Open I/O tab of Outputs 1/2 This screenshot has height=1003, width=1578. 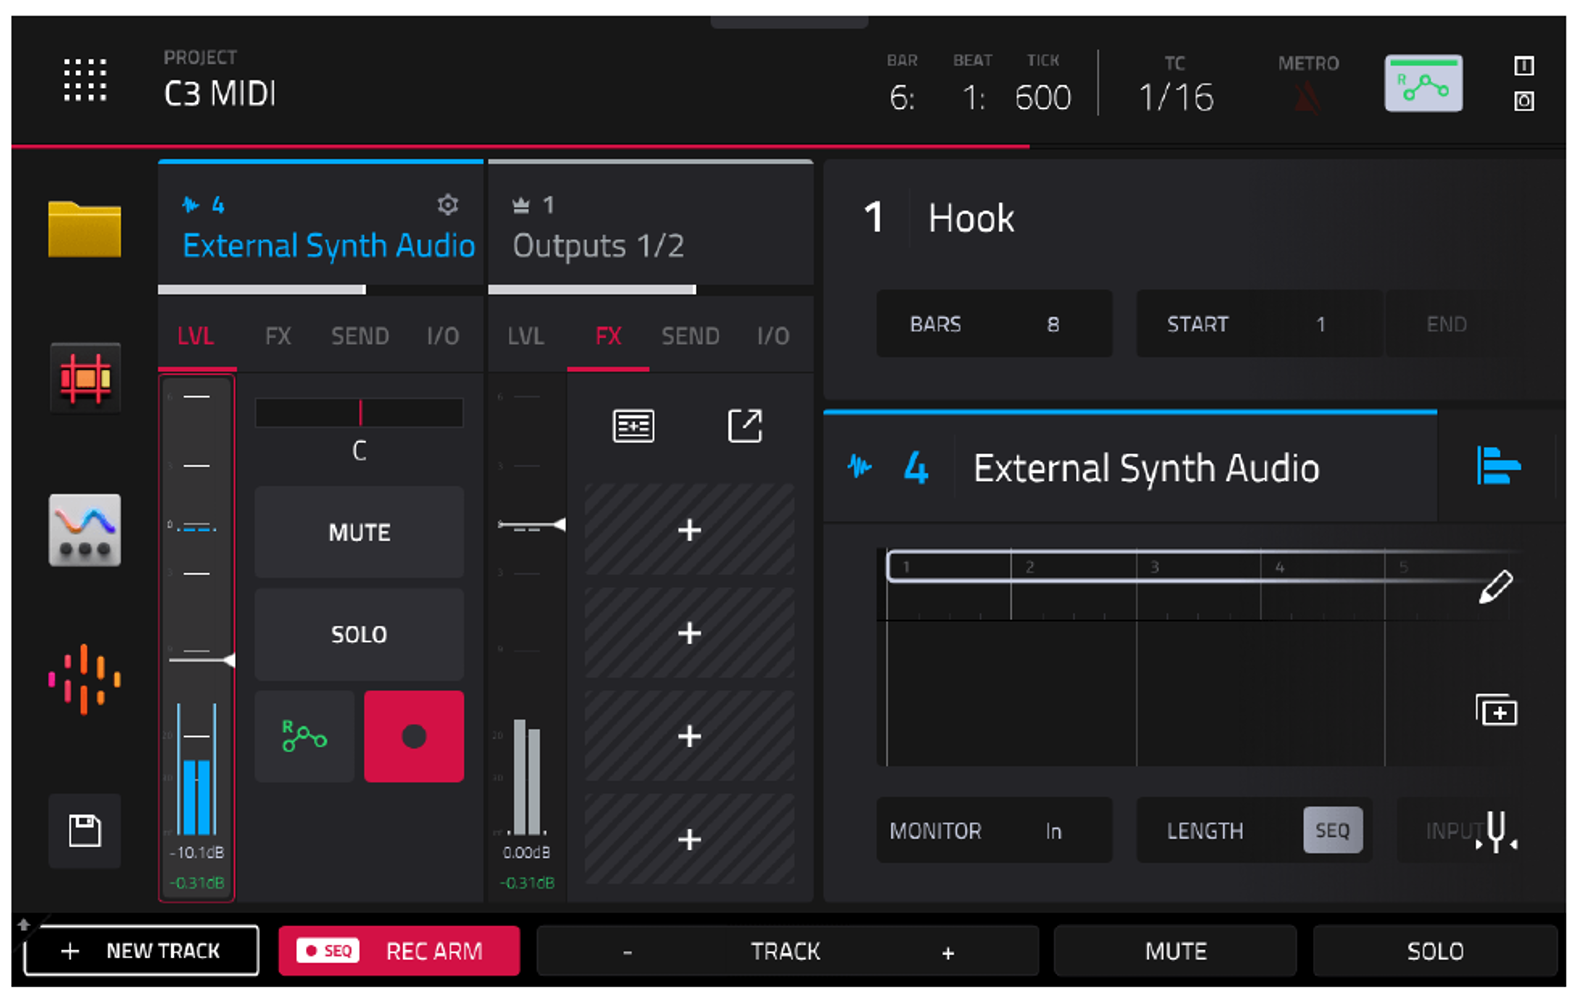(x=773, y=337)
